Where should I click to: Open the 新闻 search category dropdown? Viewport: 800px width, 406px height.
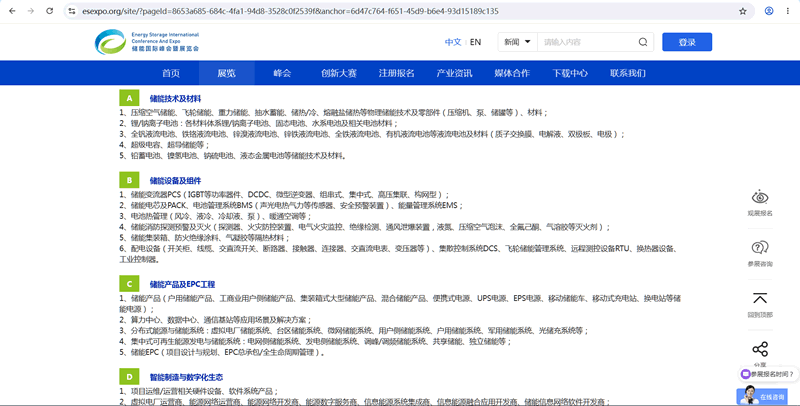(x=517, y=42)
